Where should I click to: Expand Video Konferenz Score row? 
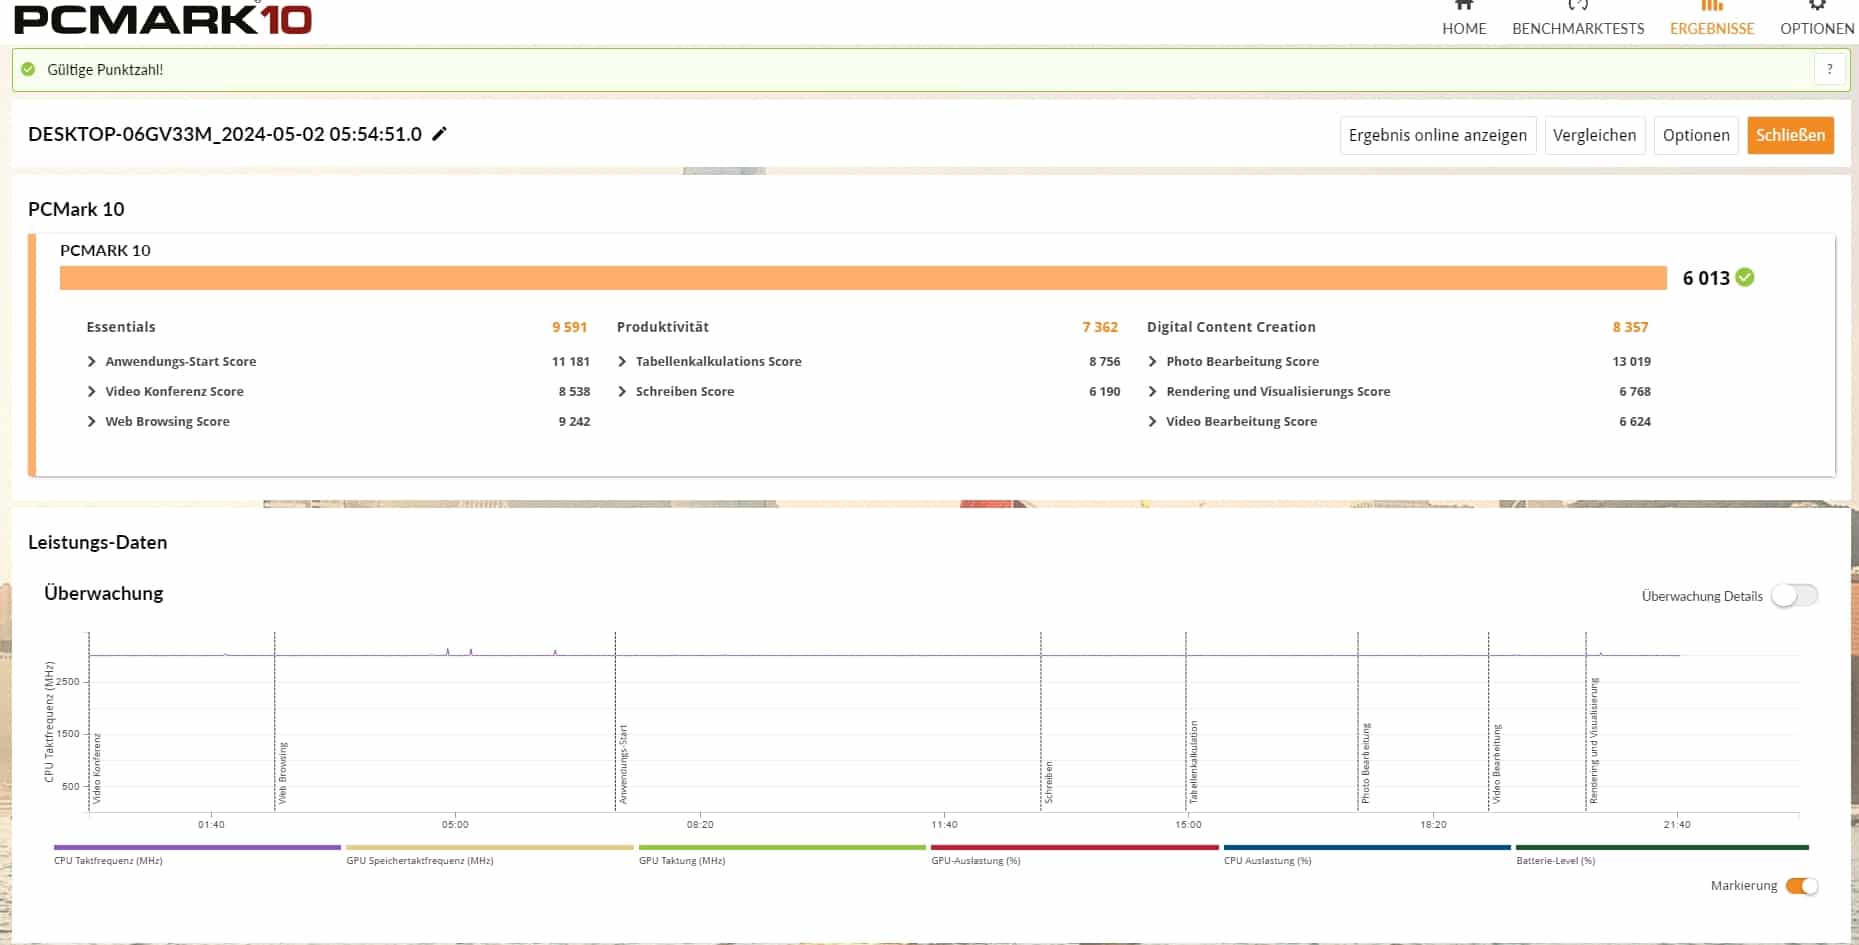(92, 392)
